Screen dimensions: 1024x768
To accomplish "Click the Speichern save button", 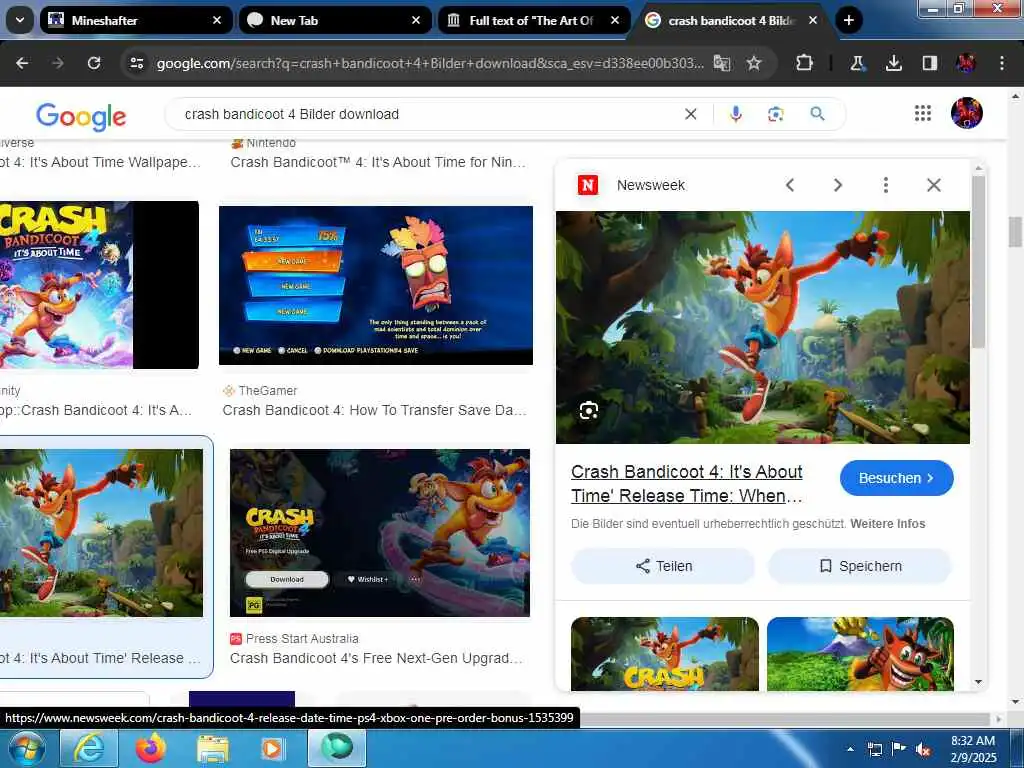I will 860,566.
